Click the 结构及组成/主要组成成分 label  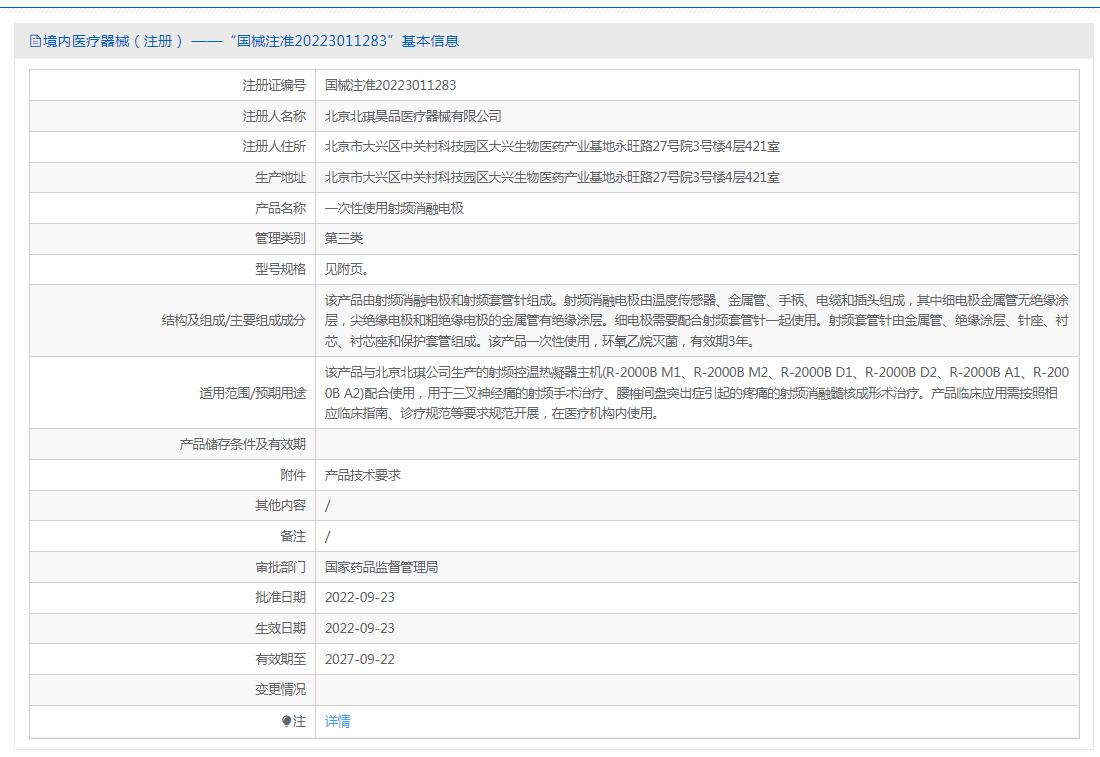233,320
